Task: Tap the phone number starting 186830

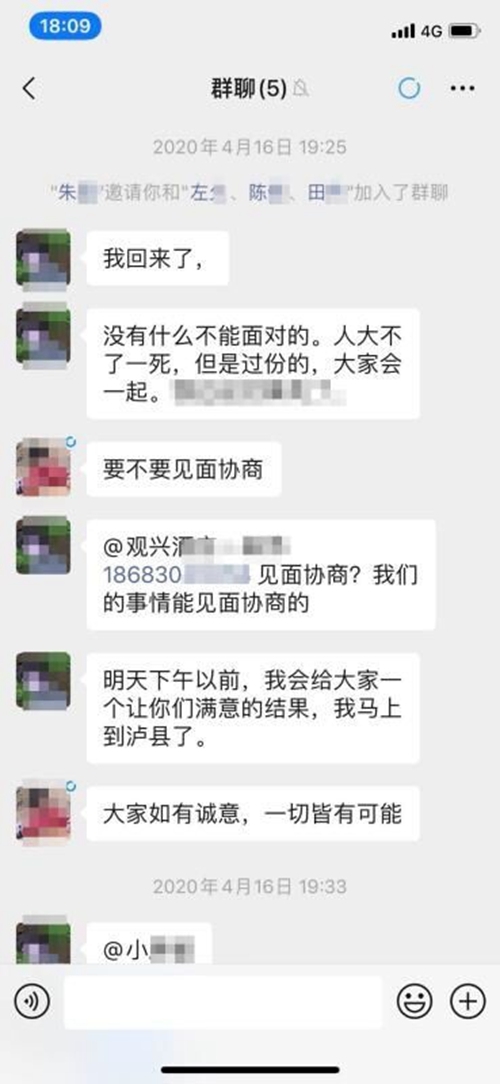Action: pyautogui.click(x=176, y=574)
